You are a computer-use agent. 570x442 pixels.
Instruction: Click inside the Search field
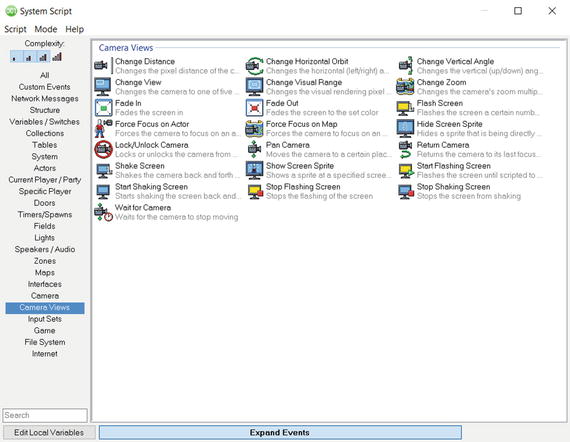point(45,415)
